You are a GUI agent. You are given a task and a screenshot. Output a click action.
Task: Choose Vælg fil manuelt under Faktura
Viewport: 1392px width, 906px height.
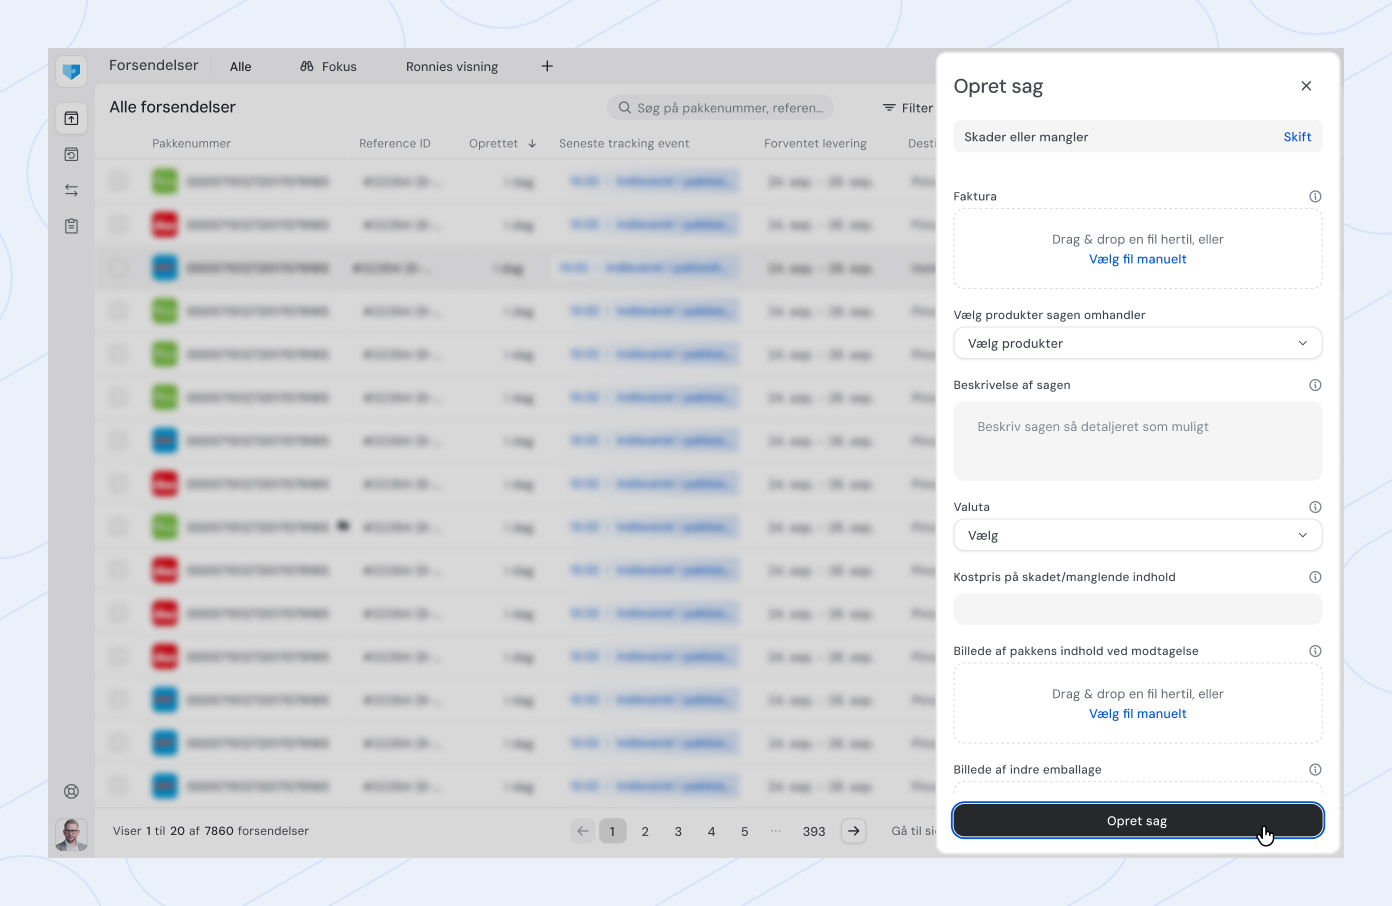[x=1138, y=259]
